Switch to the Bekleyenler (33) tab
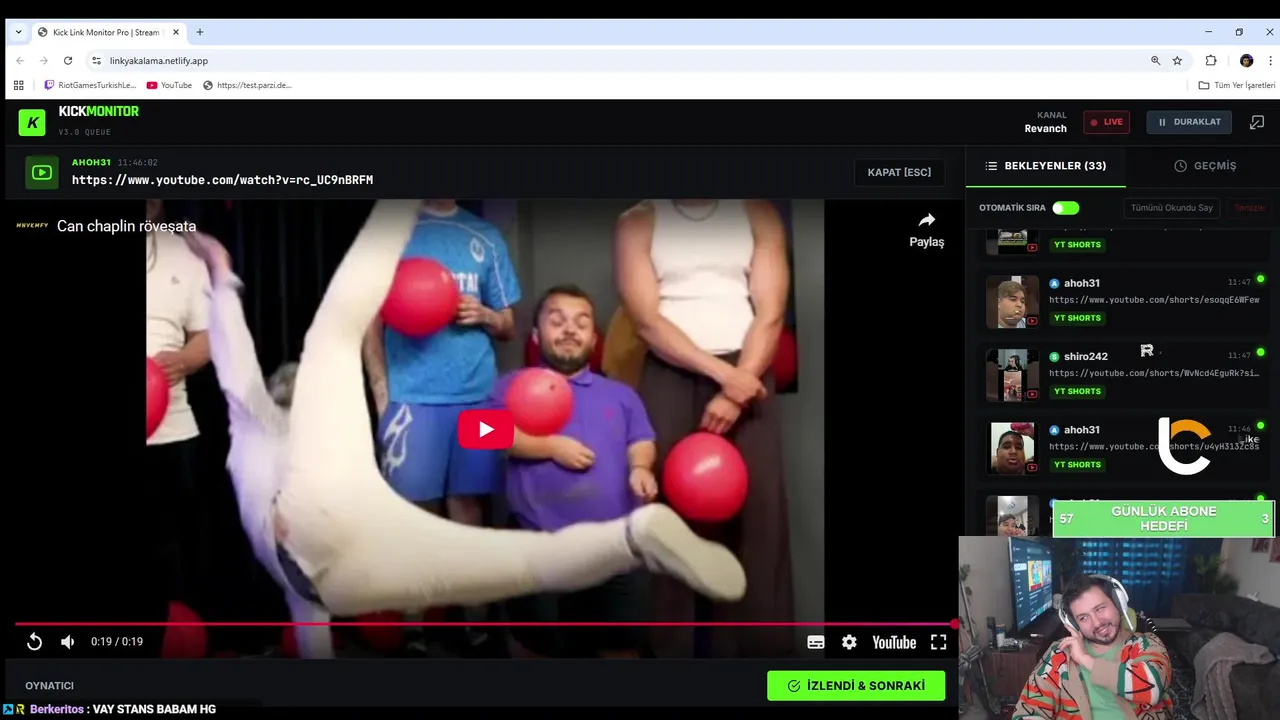Viewport: 1280px width, 720px height. click(1045, 166)
